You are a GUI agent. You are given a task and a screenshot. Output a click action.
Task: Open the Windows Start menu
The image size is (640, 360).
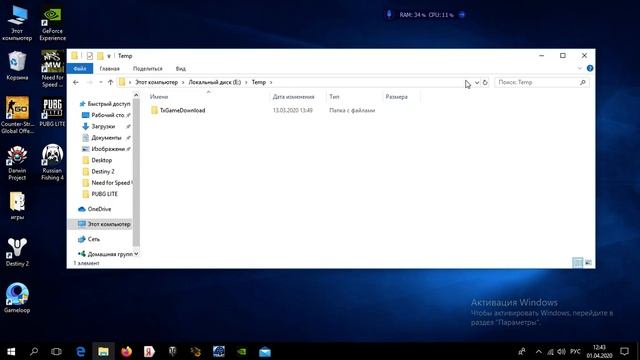(11, 351)
